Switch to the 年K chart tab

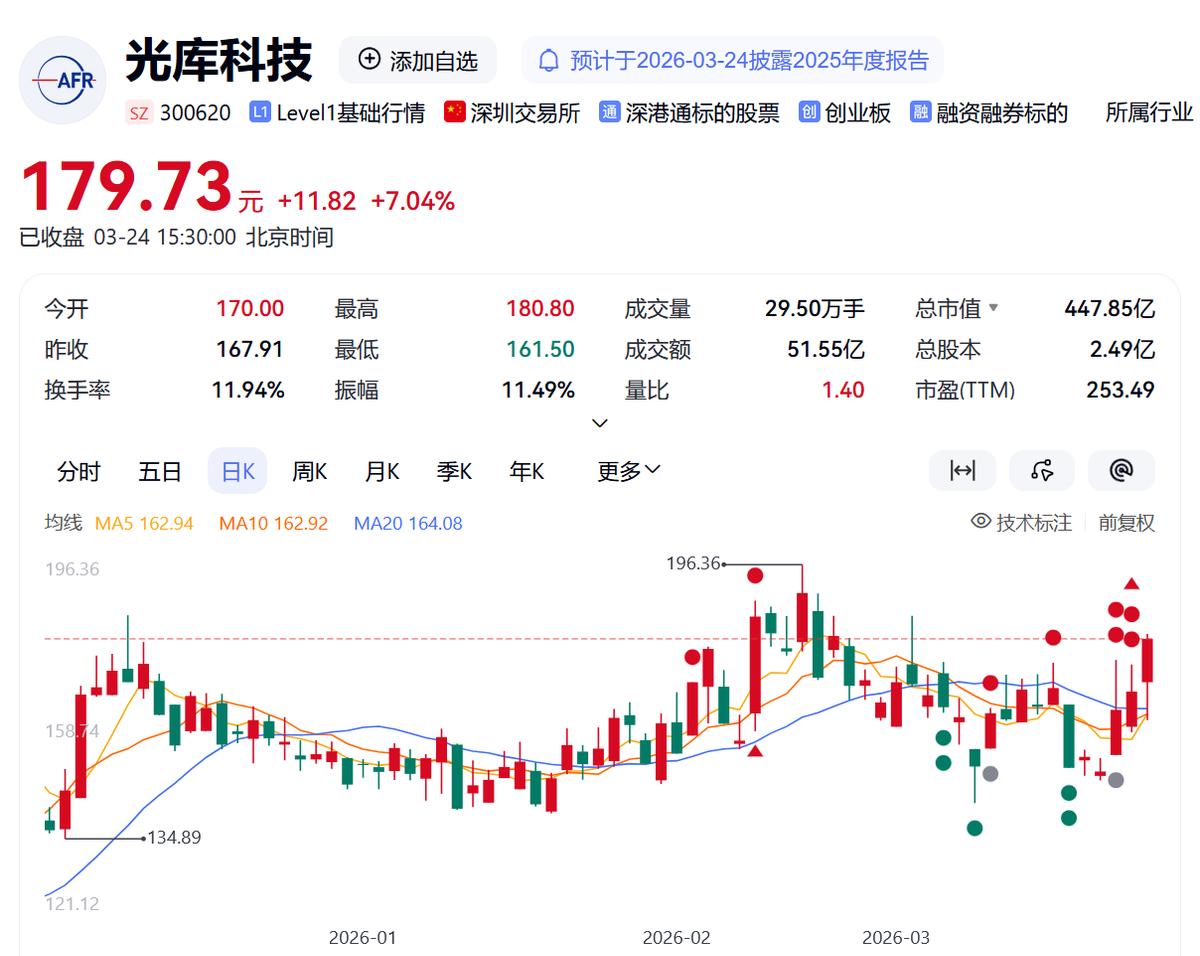(x=526, y=471)
